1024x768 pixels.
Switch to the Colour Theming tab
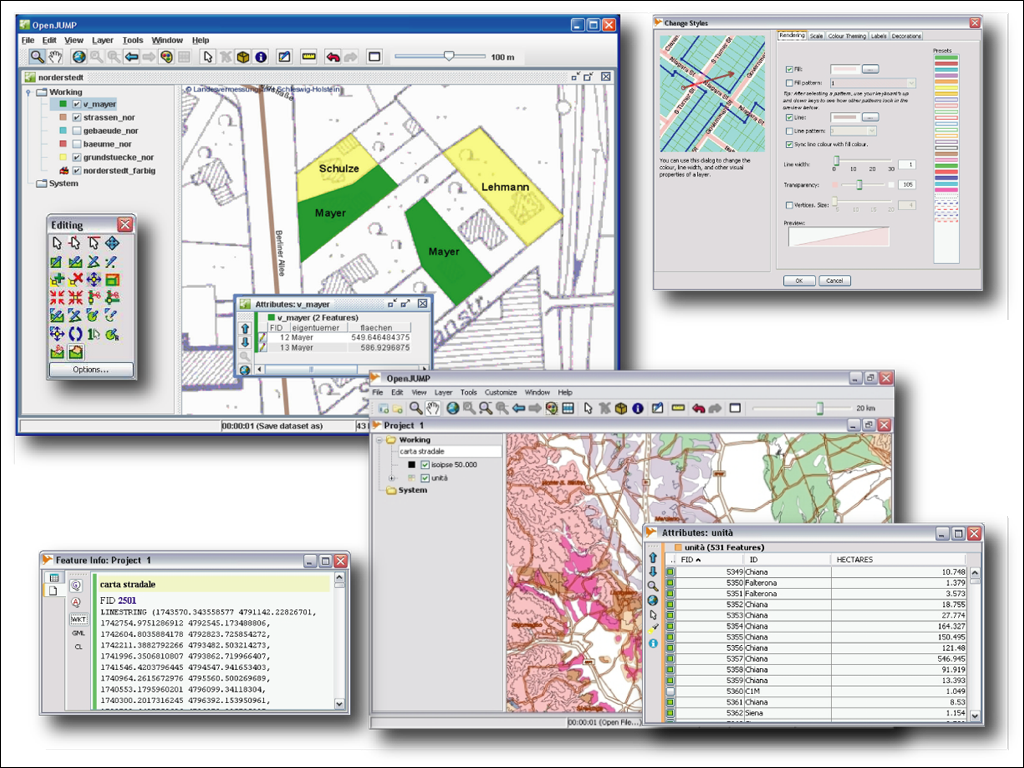click(847, 36)
